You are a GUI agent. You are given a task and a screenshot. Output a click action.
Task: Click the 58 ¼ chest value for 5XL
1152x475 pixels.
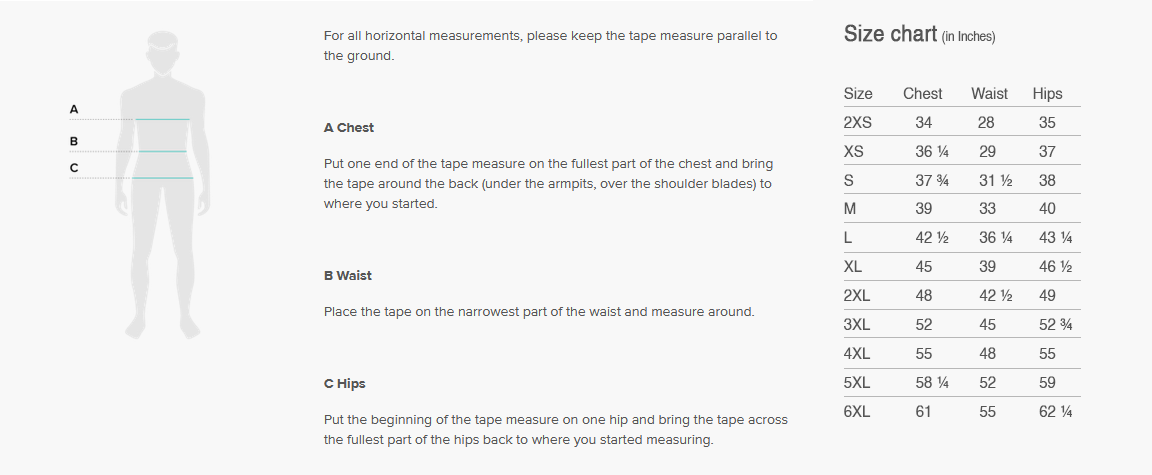pyautogui.click(x=931, y=383)
